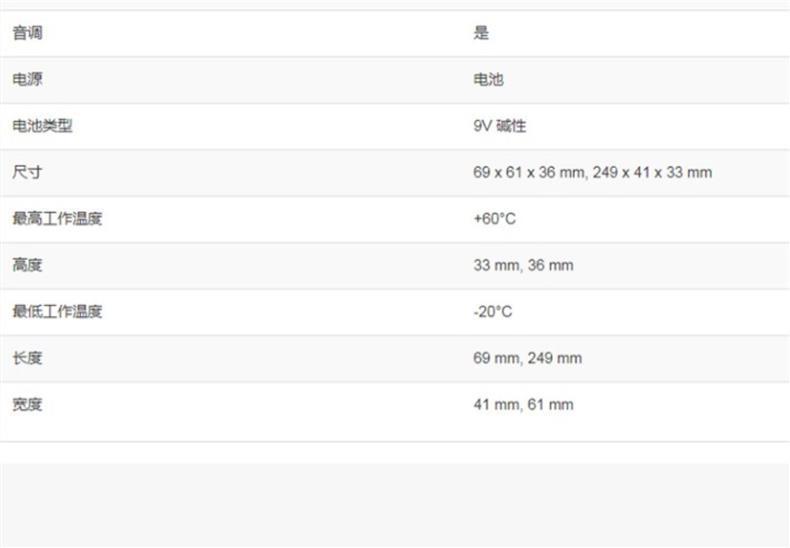Screen dimensions: 790x548
Task: Click the 41 mm, 61 mm width value
Action: (x=523, y=404)
